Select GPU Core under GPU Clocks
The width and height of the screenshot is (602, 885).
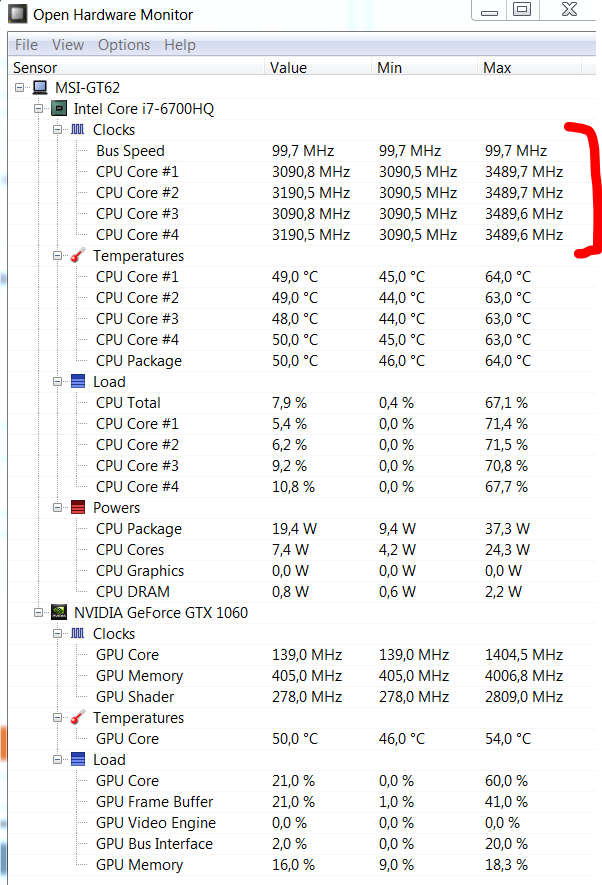tap(302, 655)
